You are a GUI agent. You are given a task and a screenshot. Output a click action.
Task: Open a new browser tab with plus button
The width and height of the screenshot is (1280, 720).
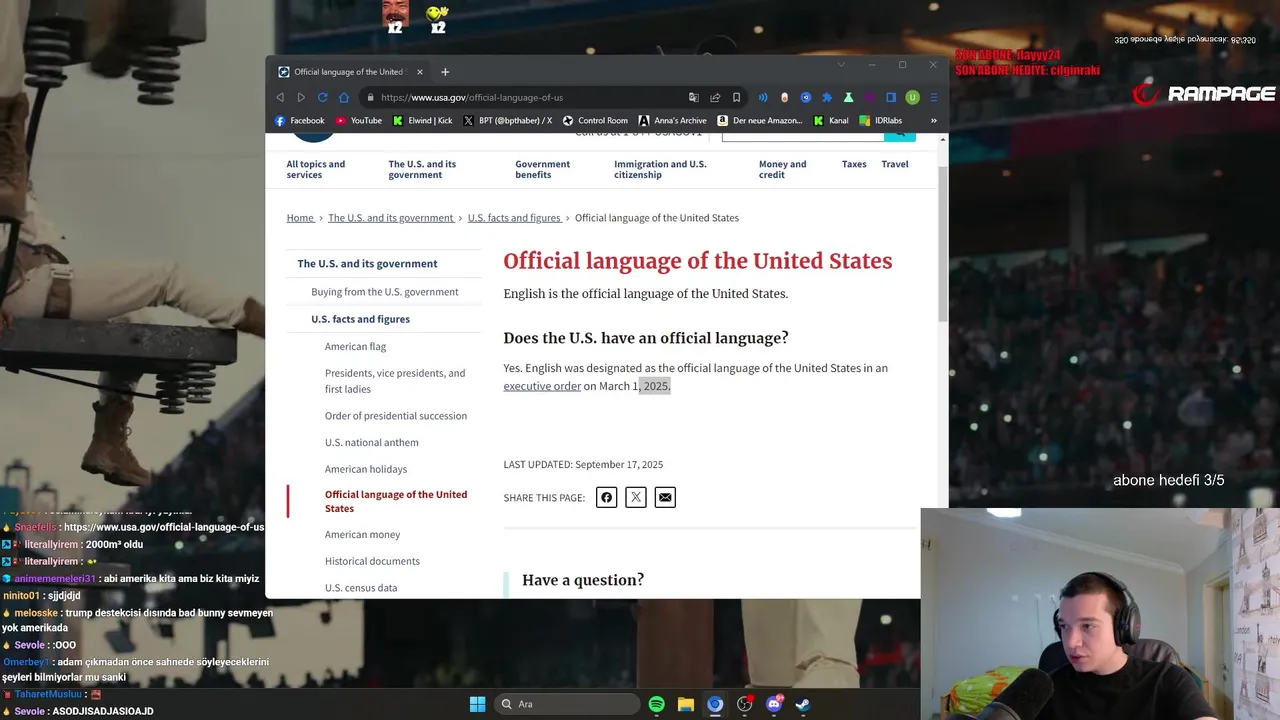[x=445, y=72]
